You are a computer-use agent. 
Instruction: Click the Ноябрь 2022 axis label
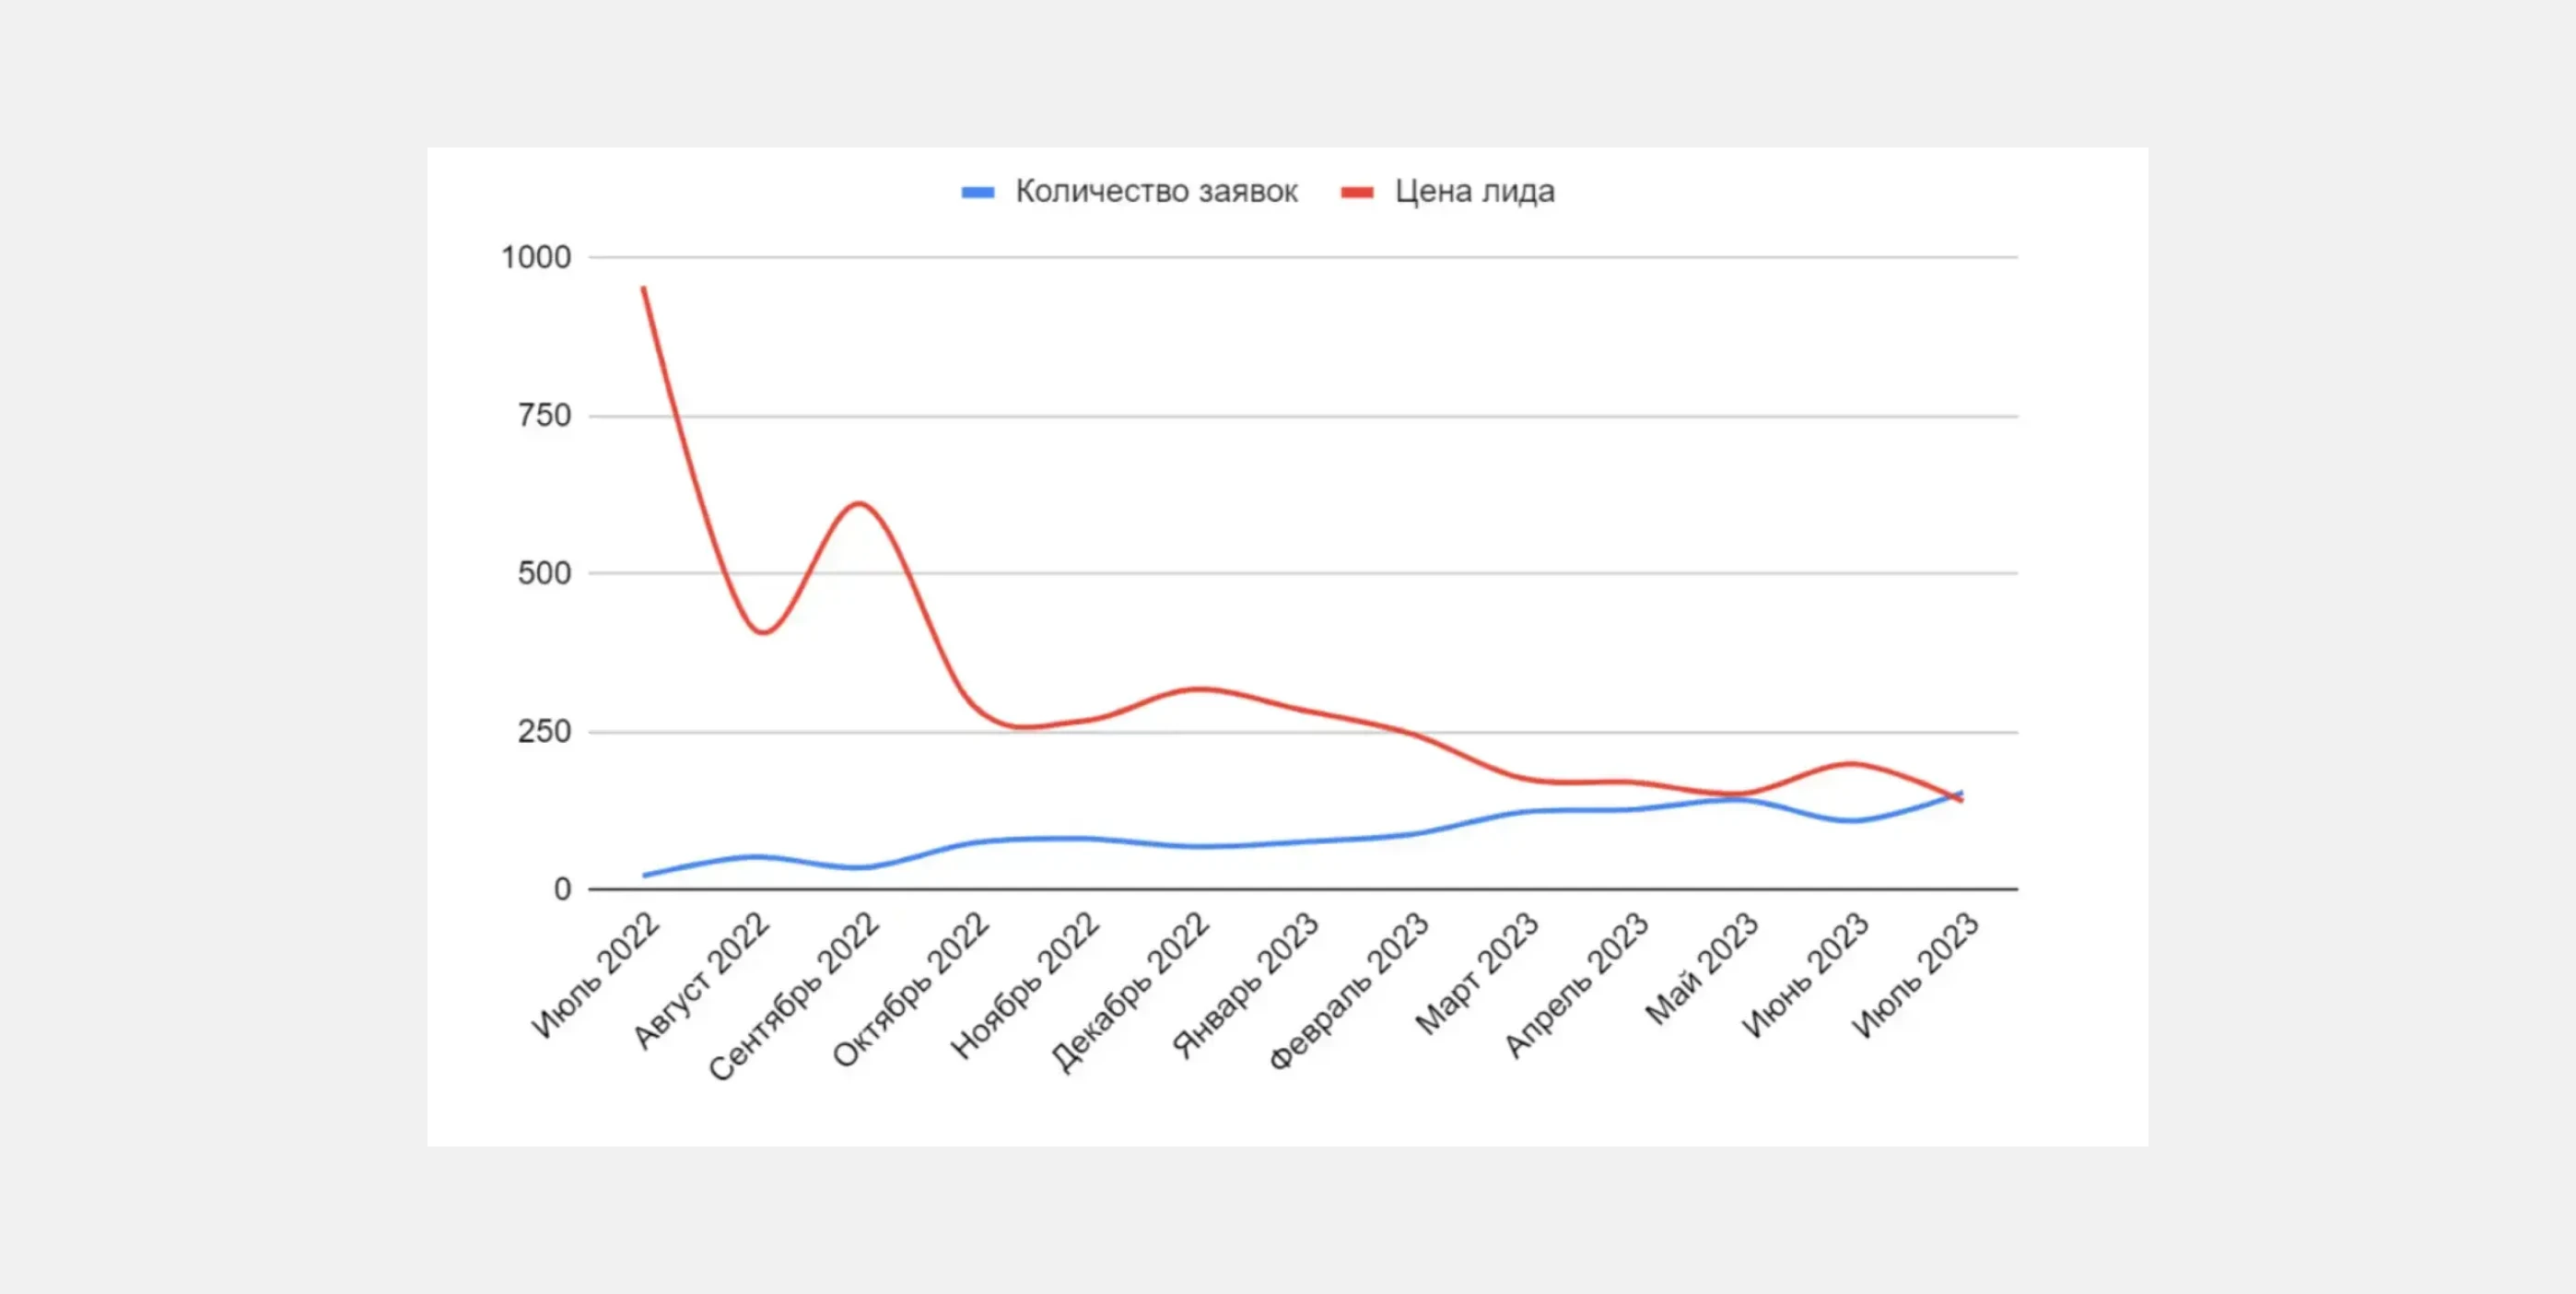tap(1025, 985)
